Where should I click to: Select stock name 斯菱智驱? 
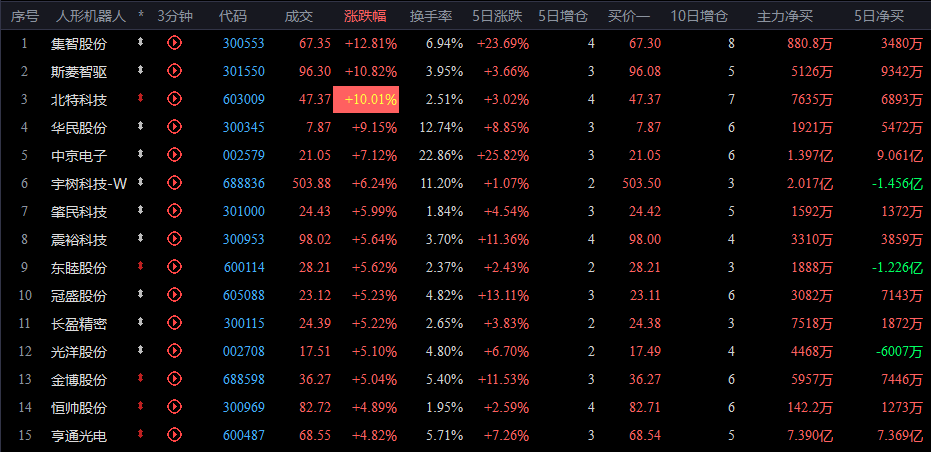pyautogui.click(x=80, y=72)
